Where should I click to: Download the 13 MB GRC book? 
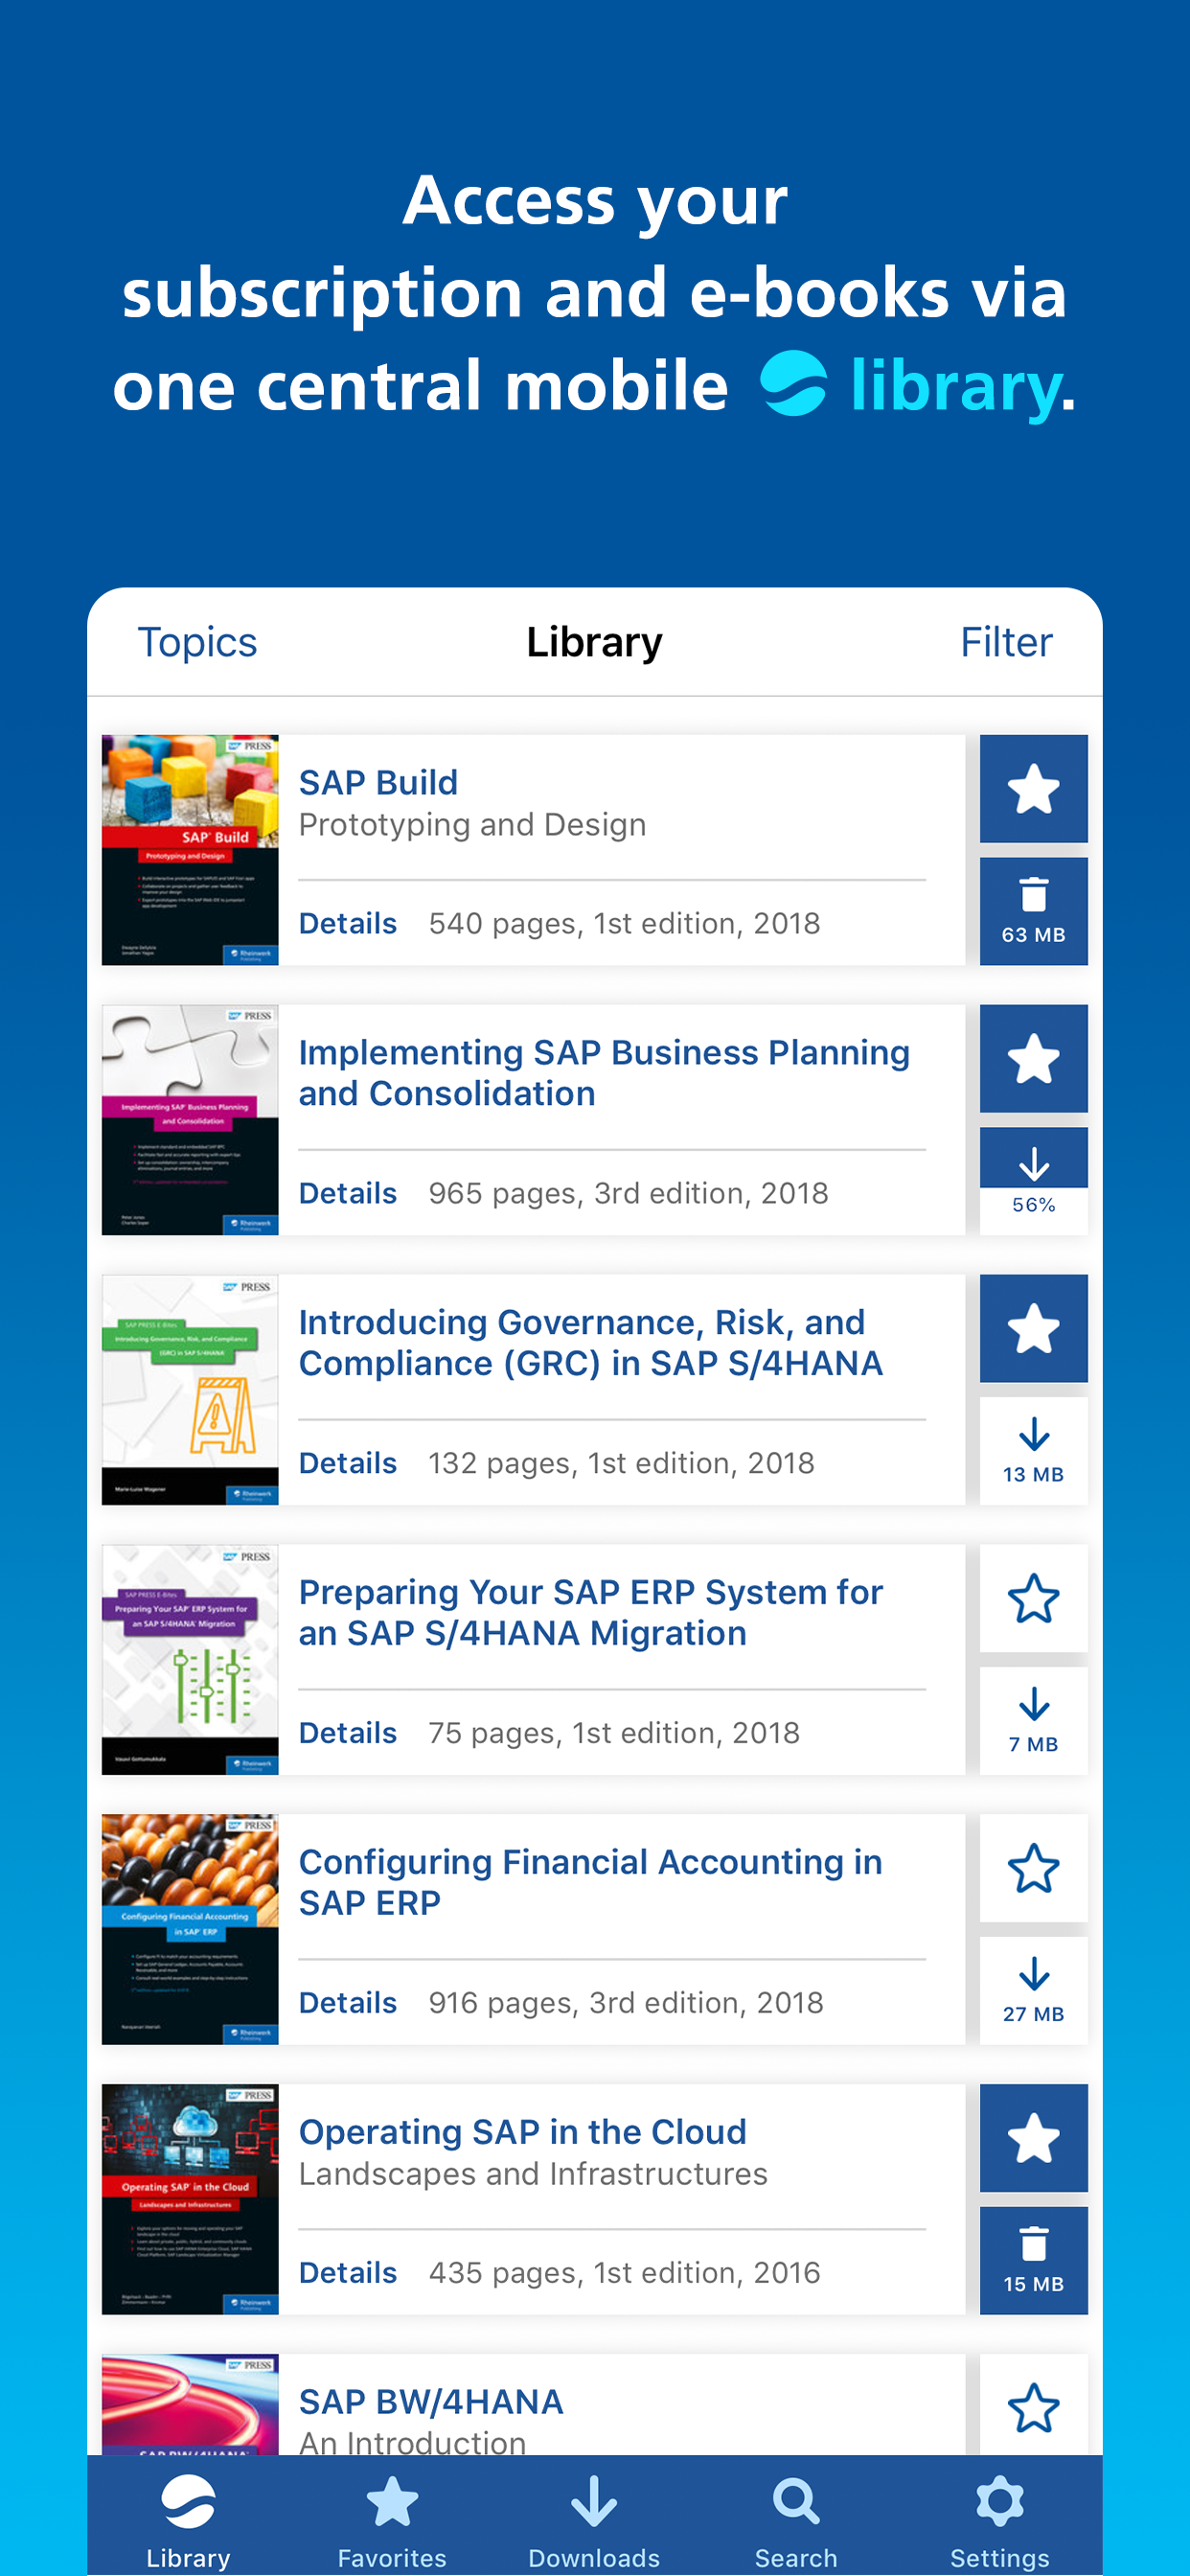[1033, 1450]
